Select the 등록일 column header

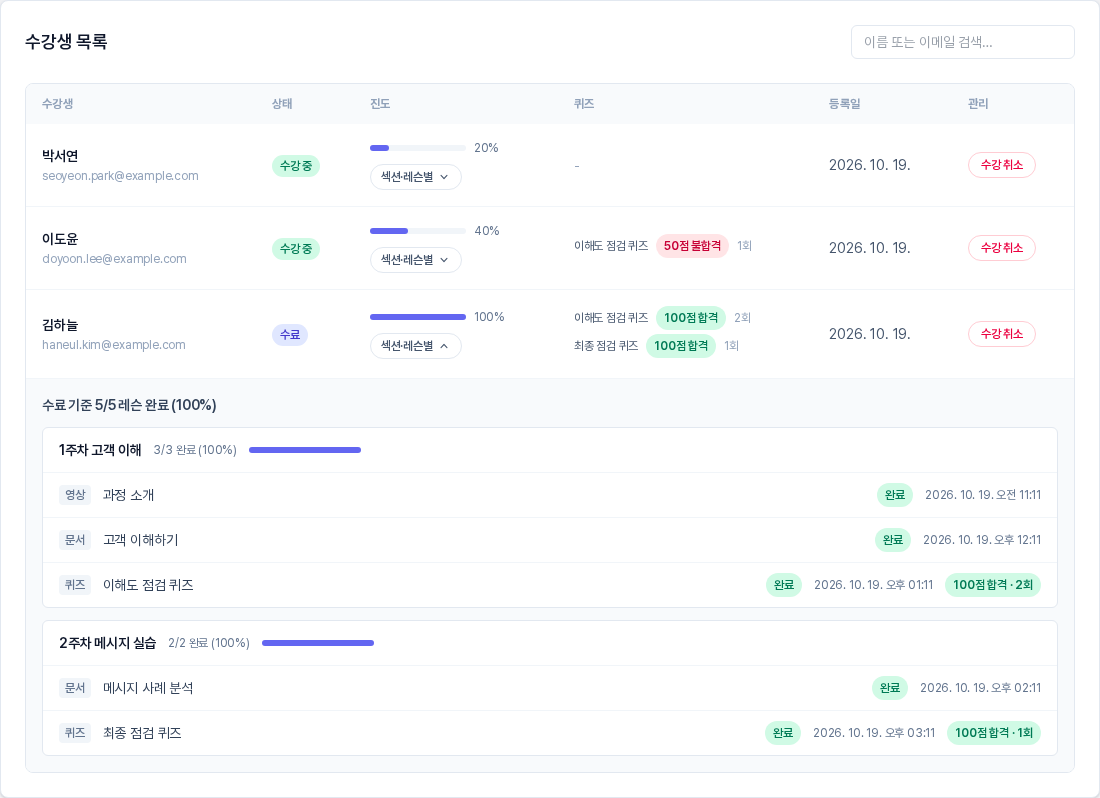pos(845,104)
